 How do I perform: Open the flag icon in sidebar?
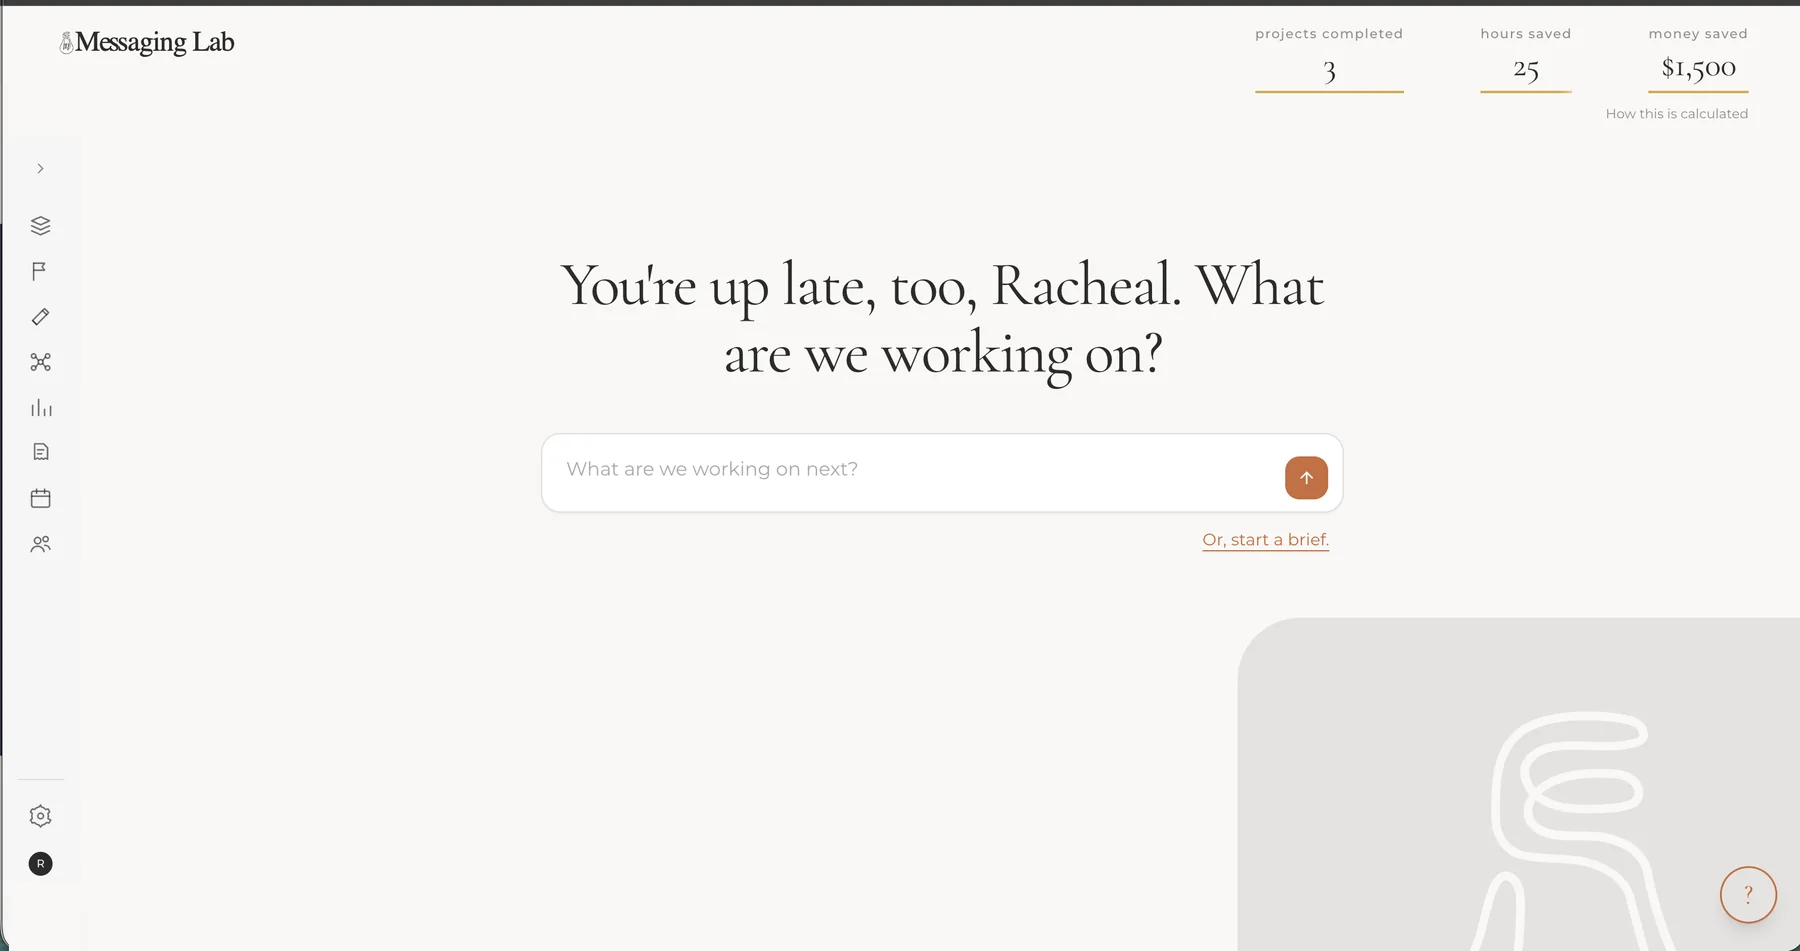click(x=40, y=271)
